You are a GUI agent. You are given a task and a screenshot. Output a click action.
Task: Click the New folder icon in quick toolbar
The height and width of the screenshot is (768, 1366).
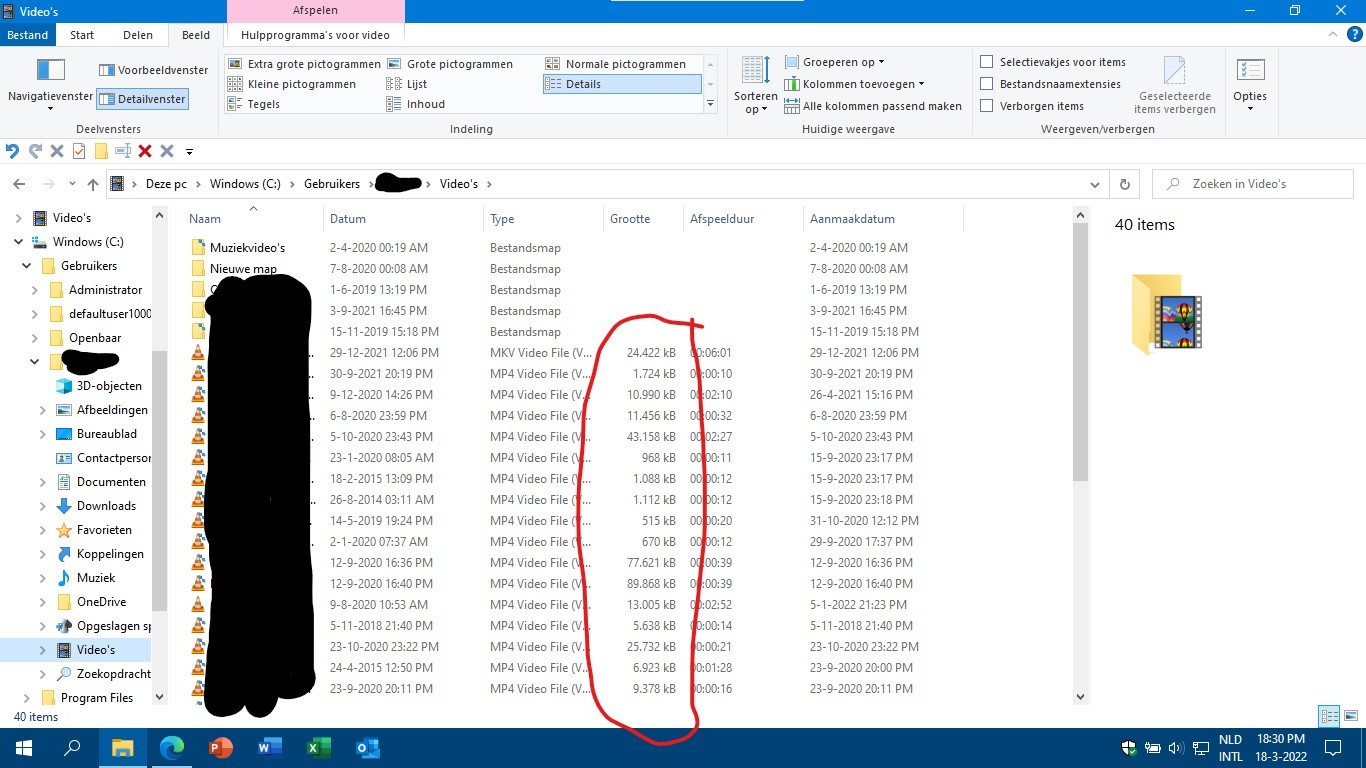pyautogui.click(x=101, y=151)
